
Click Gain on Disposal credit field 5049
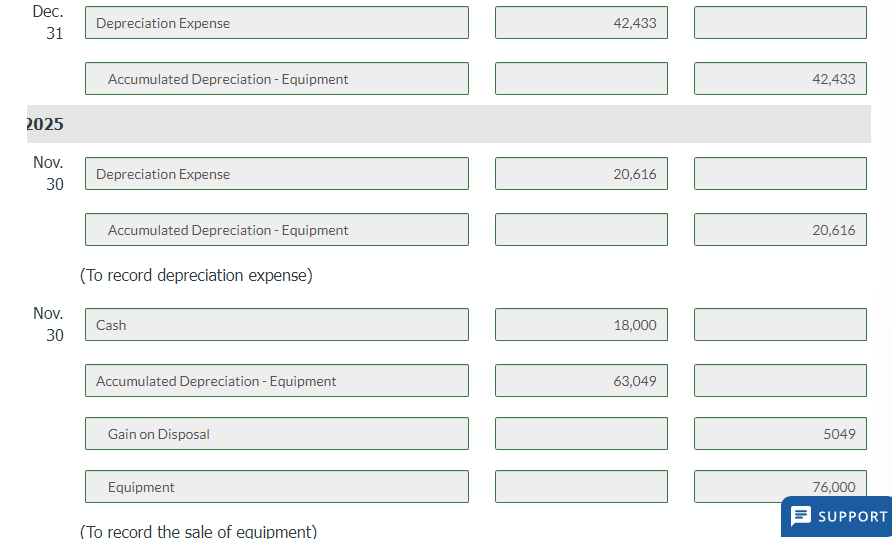click(780, 434)
